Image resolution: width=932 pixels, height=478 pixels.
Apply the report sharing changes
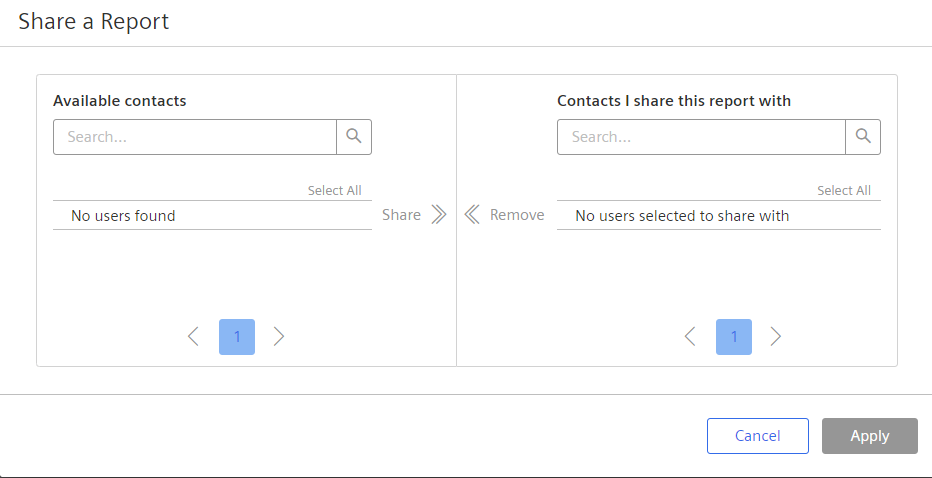870,436
